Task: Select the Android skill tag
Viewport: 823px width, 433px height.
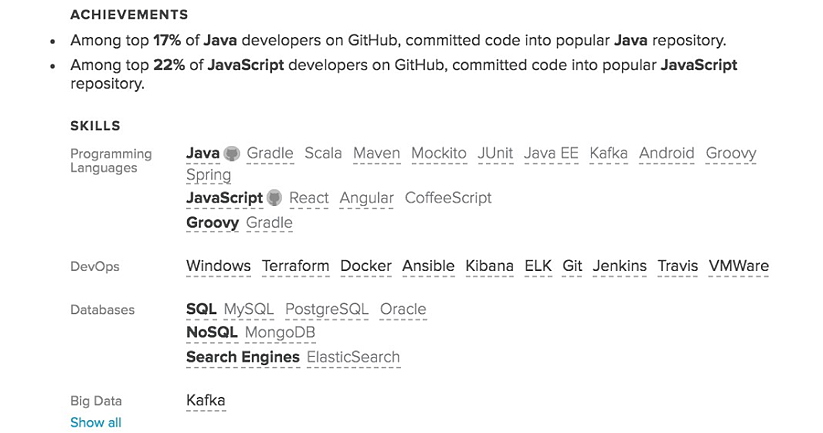Action: [667, 154]
